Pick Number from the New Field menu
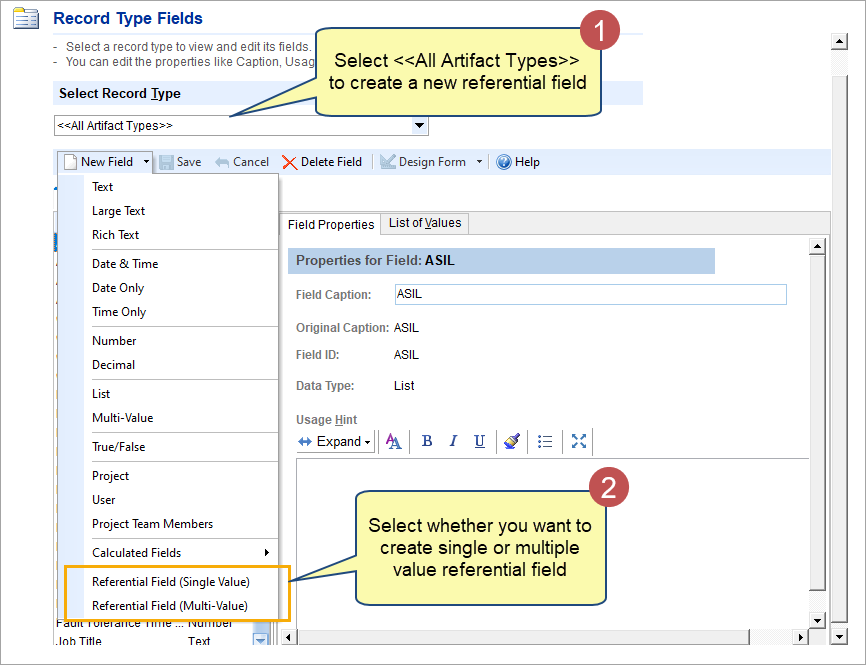Screen dimensions: 866x665 pos(114,341)
